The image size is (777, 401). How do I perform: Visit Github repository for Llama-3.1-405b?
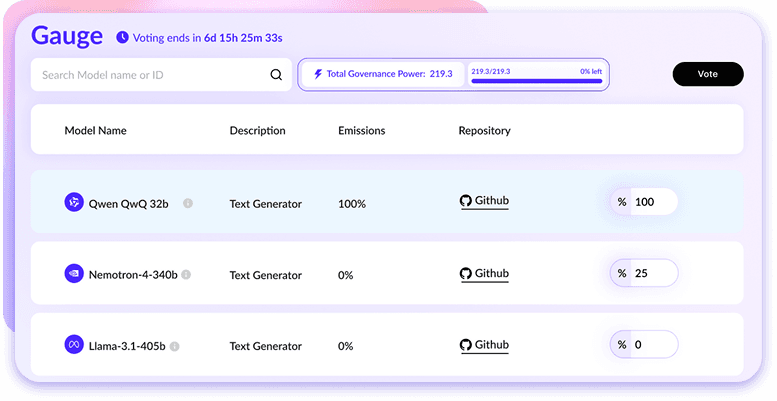[485, 345]
